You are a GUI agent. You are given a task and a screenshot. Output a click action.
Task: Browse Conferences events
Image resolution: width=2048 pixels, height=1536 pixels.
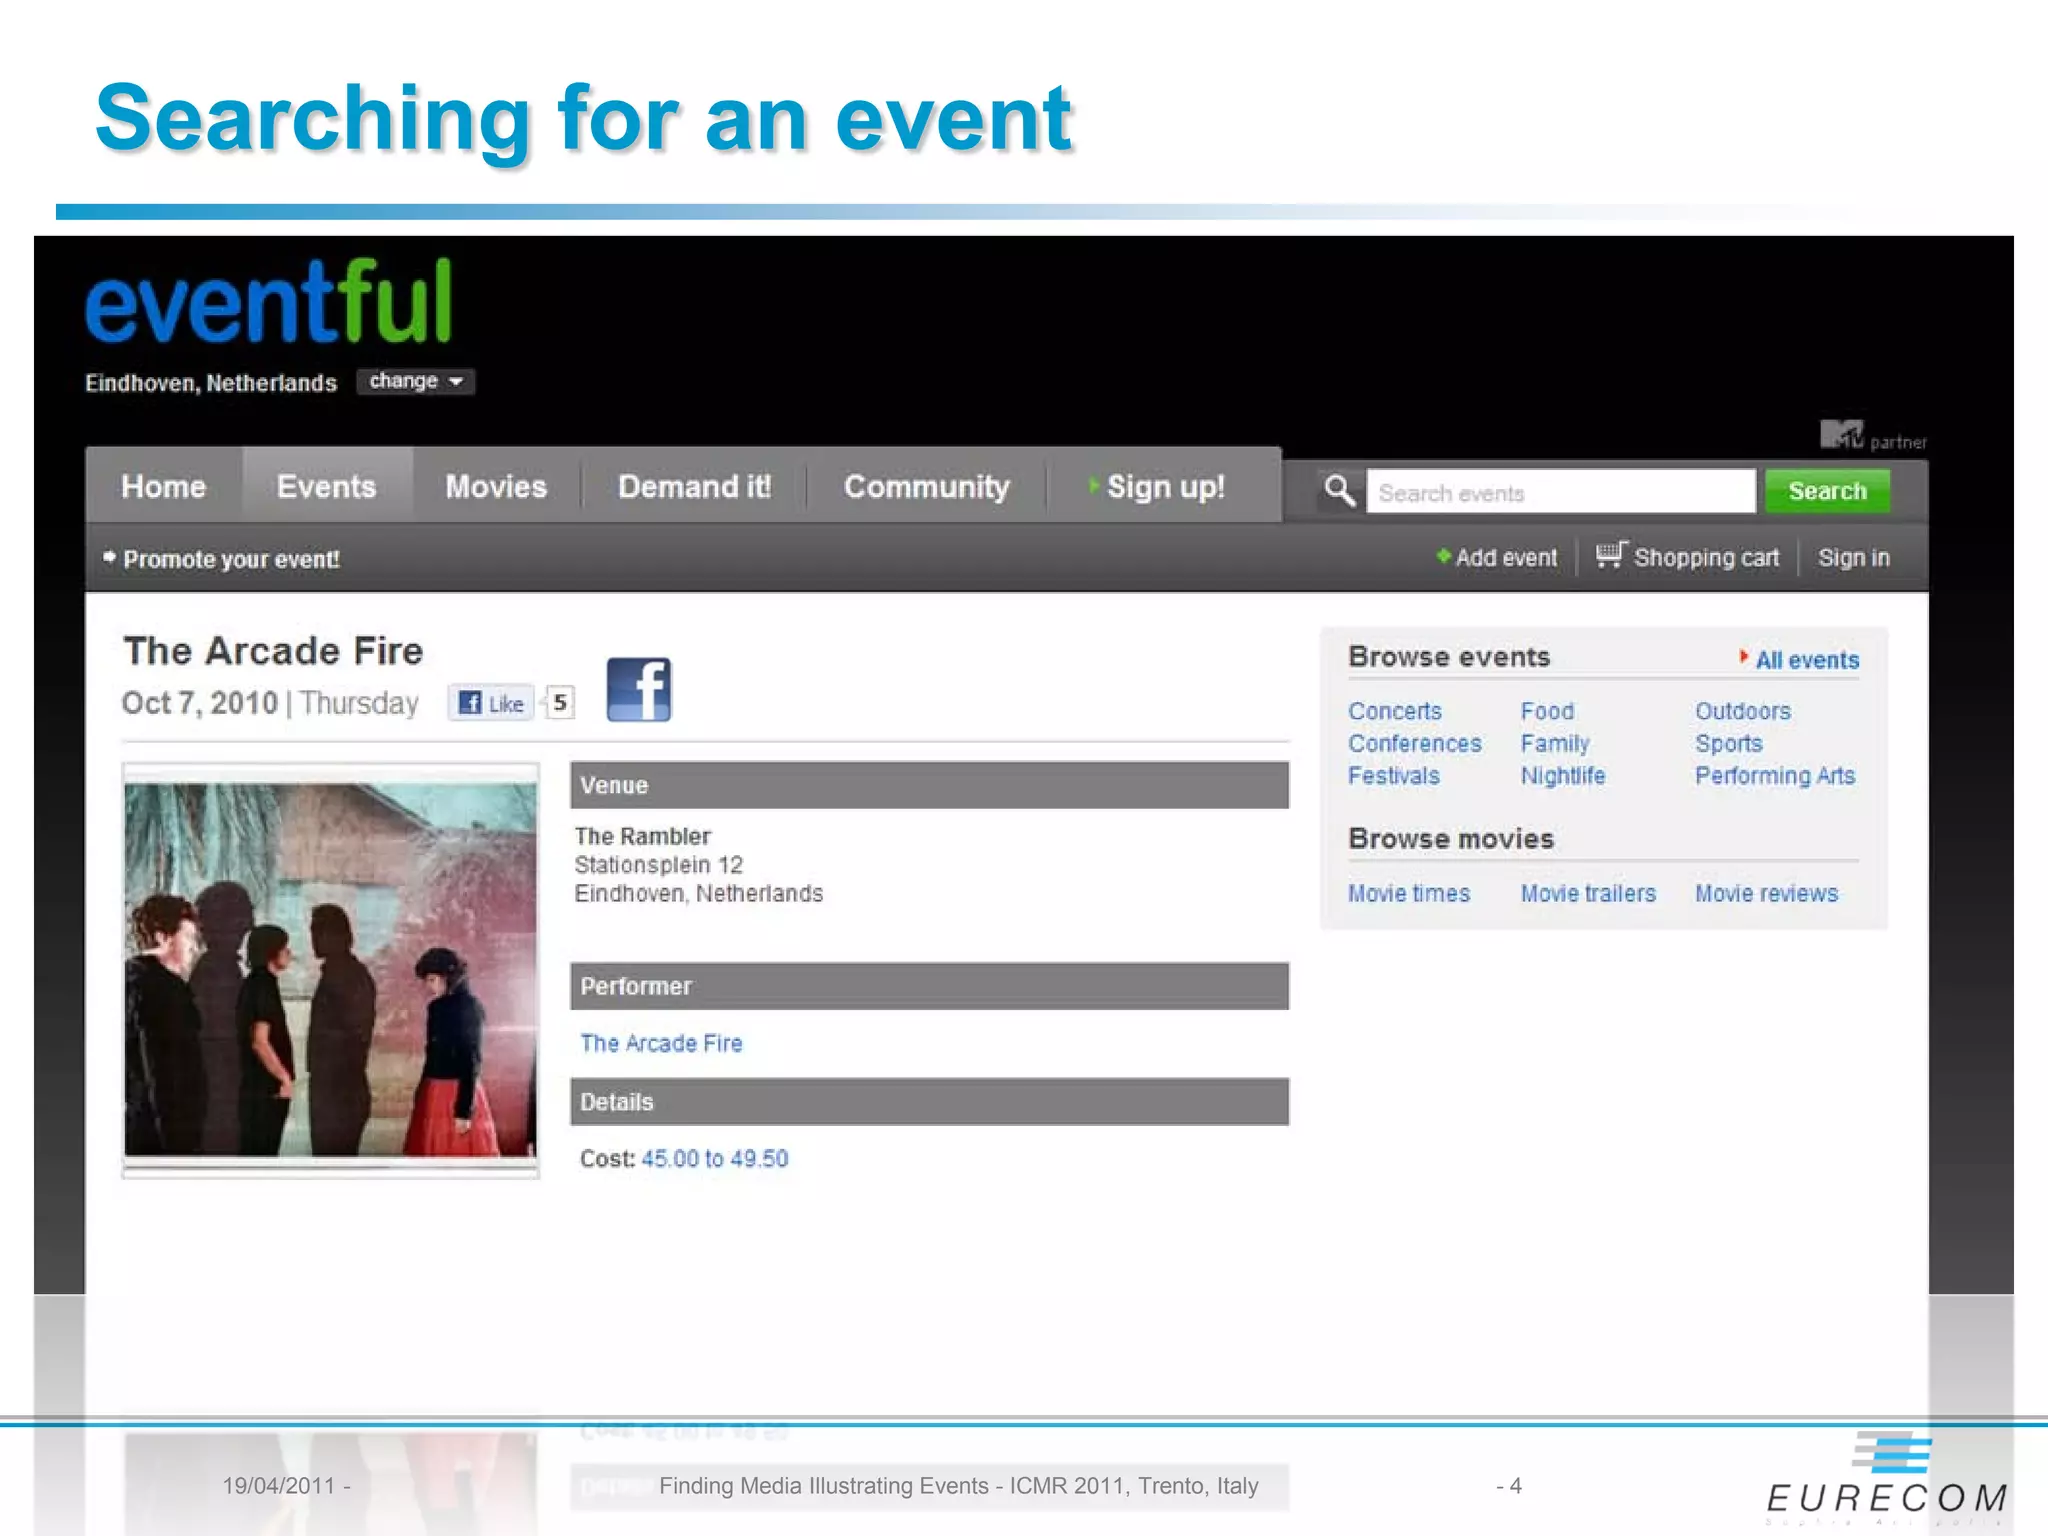[x=1415, y=743]
